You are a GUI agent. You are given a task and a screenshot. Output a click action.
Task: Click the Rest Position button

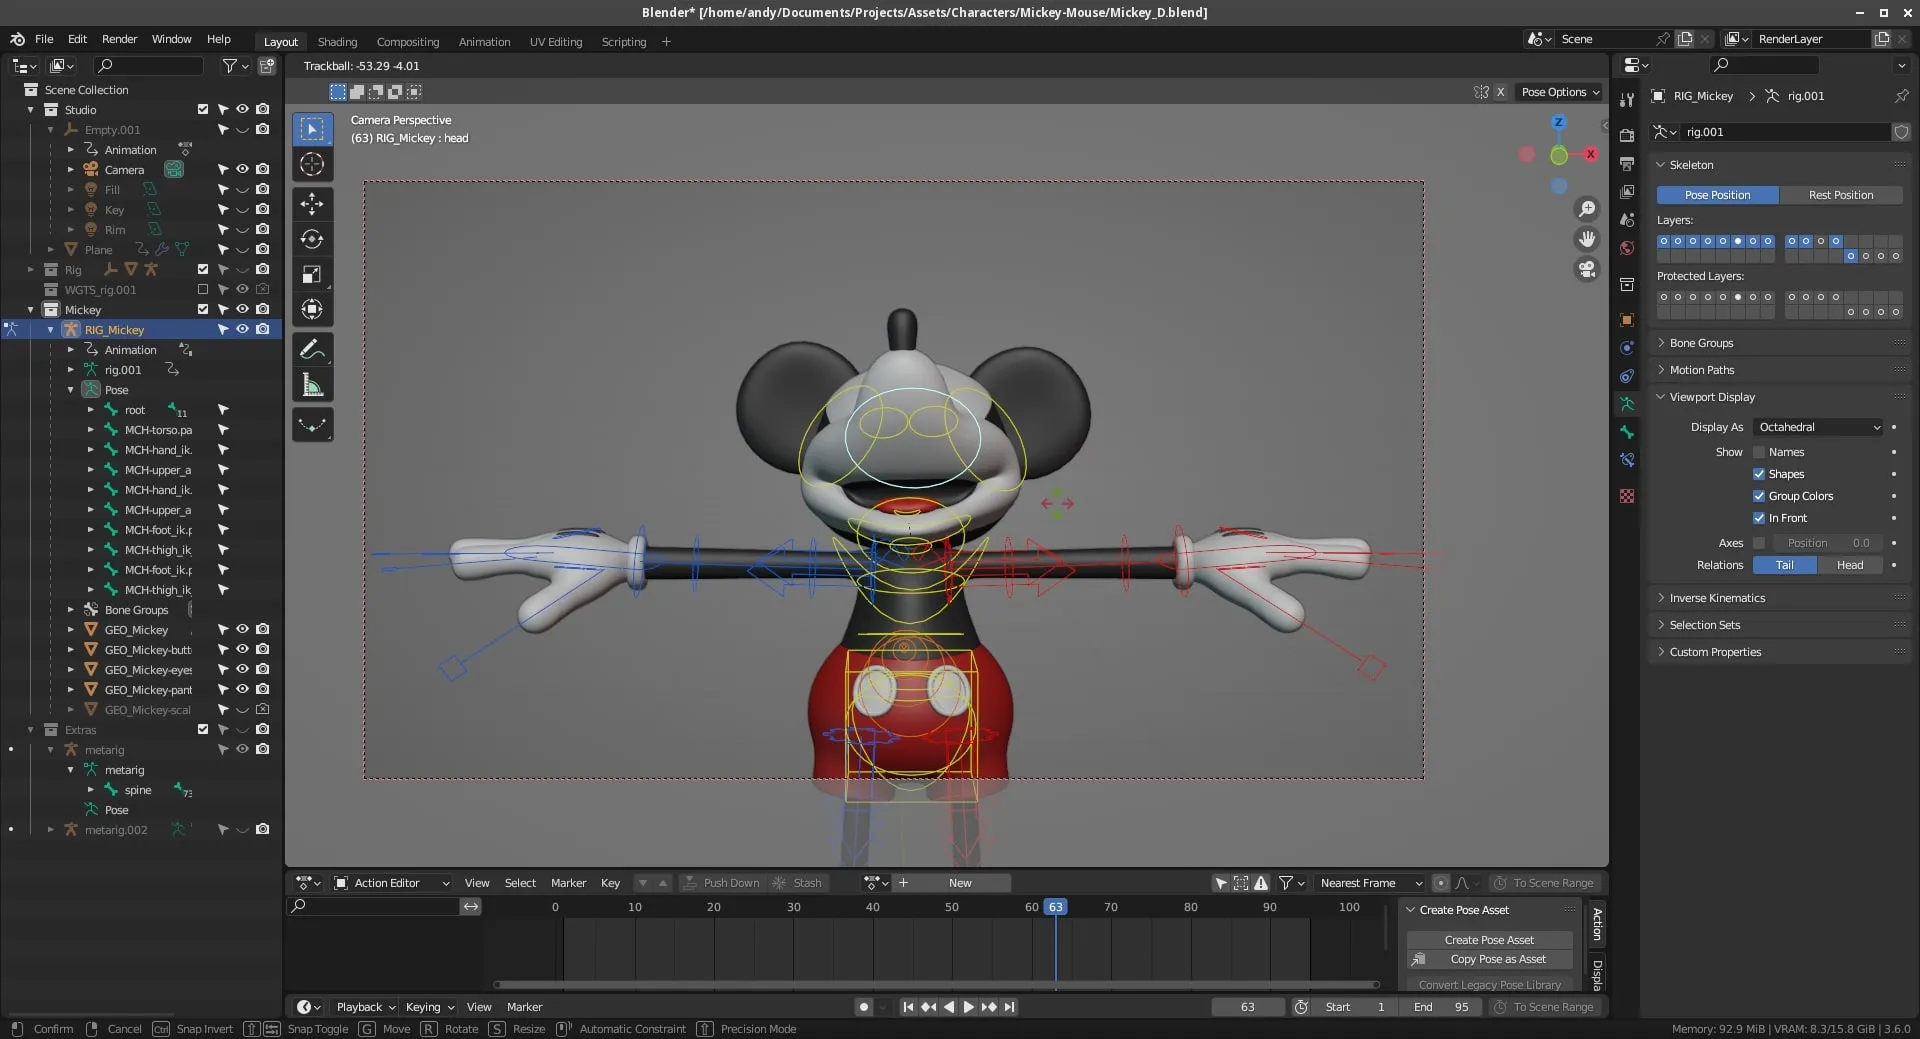tap(1841, 195)
